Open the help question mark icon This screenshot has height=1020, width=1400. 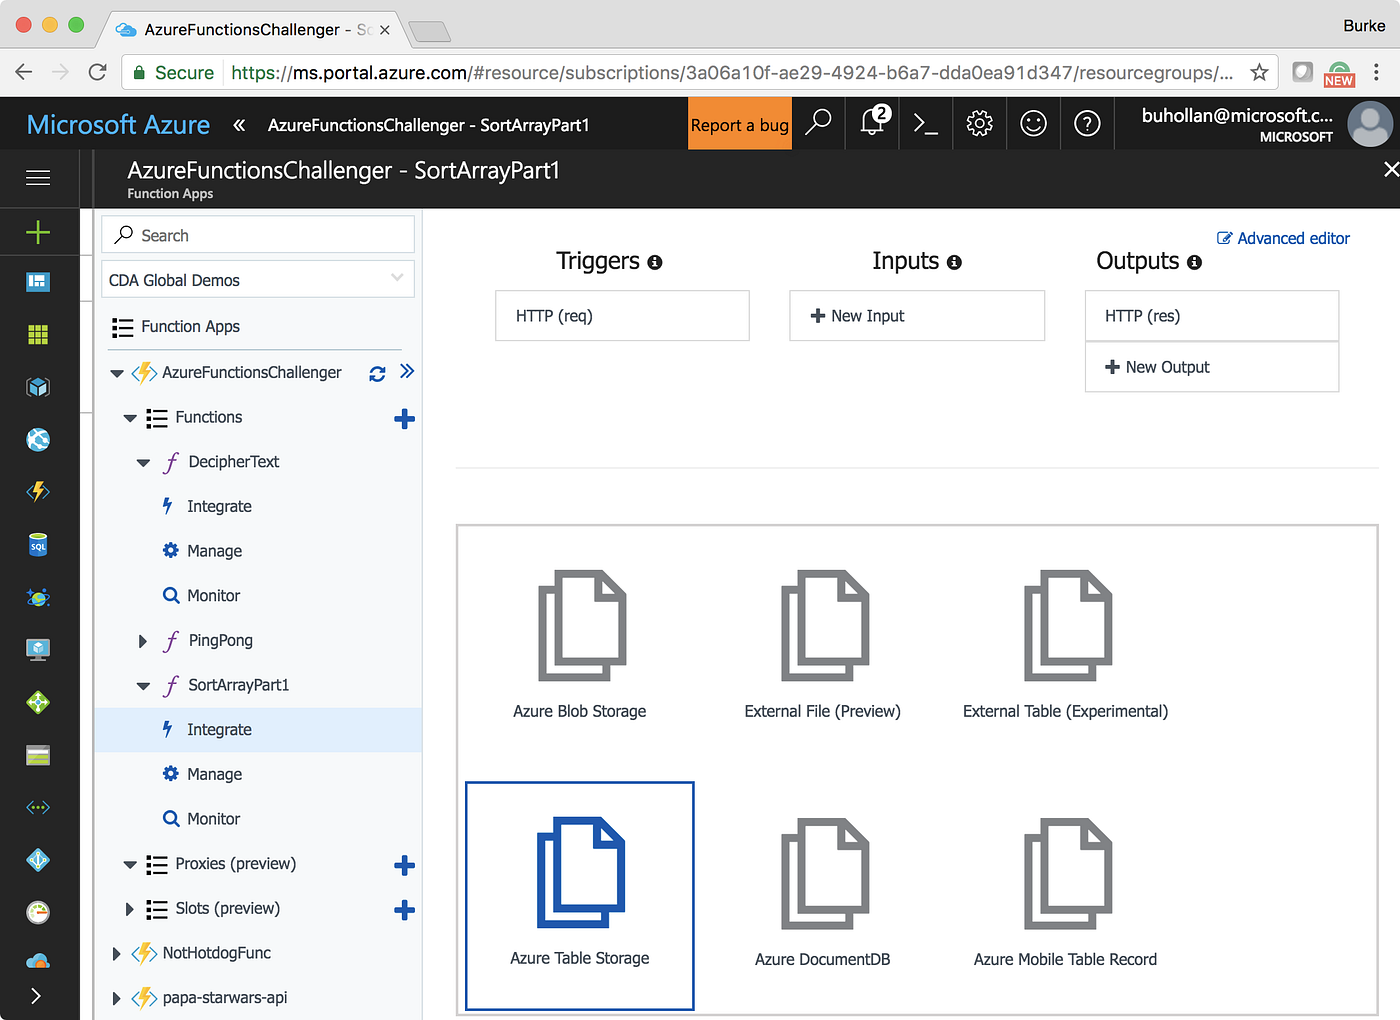tap(1087, 122)
